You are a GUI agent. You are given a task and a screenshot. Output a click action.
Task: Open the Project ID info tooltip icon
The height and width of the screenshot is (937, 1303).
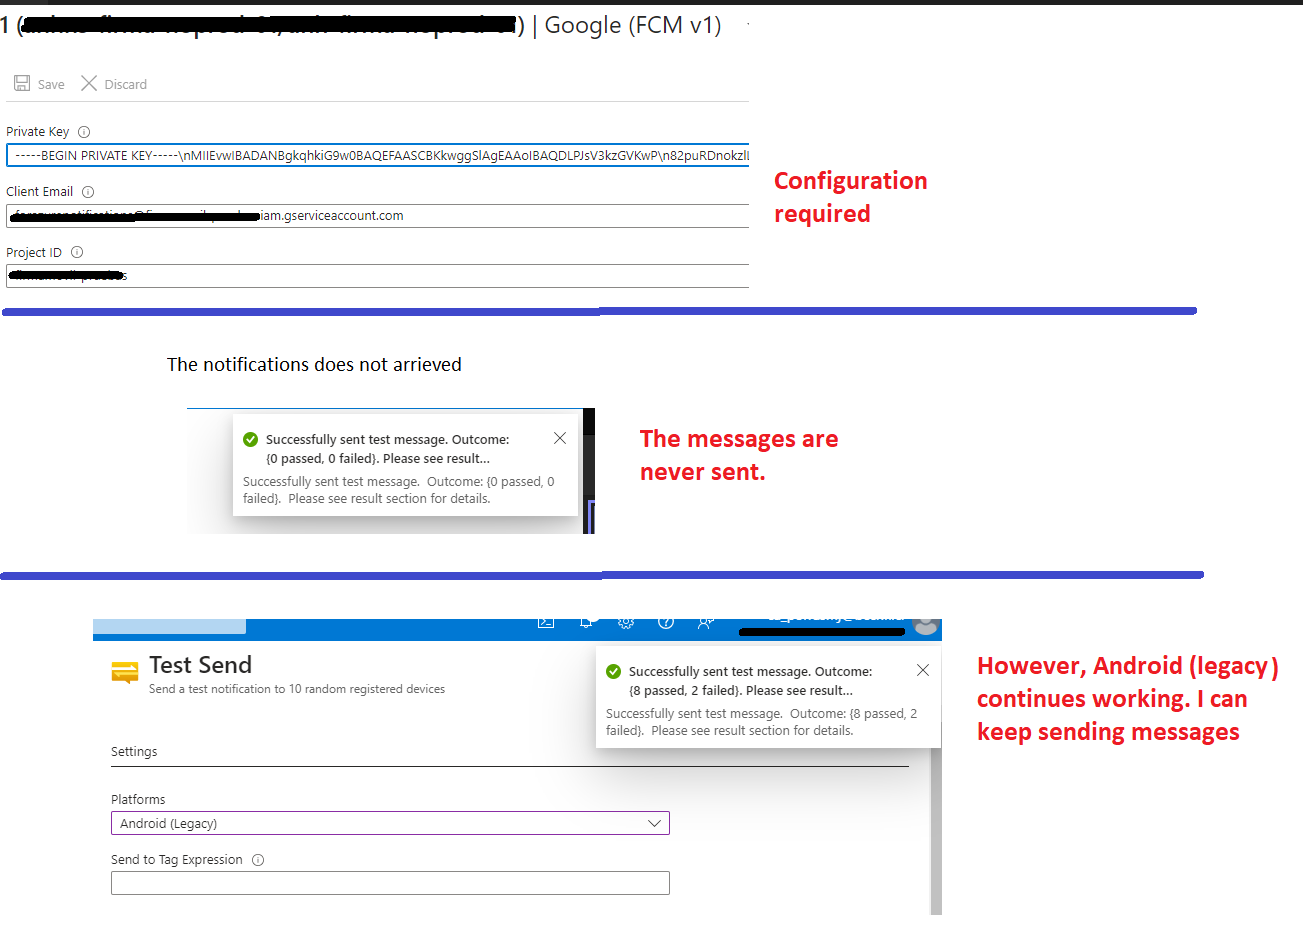pyautogui.click(x=77, y=253)
